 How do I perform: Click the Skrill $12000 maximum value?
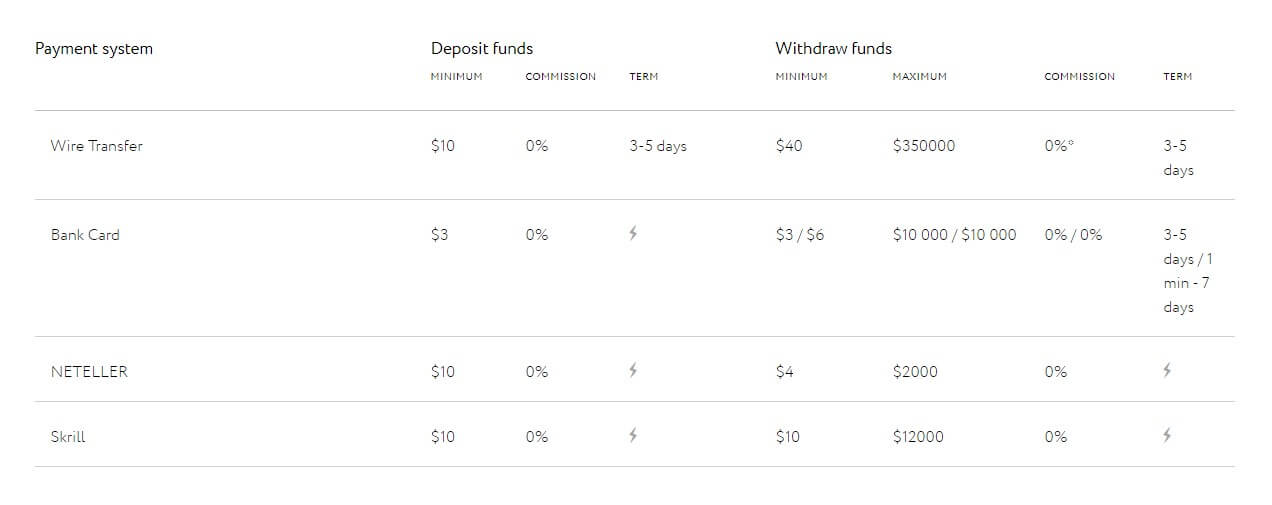[x=918, y=437]
